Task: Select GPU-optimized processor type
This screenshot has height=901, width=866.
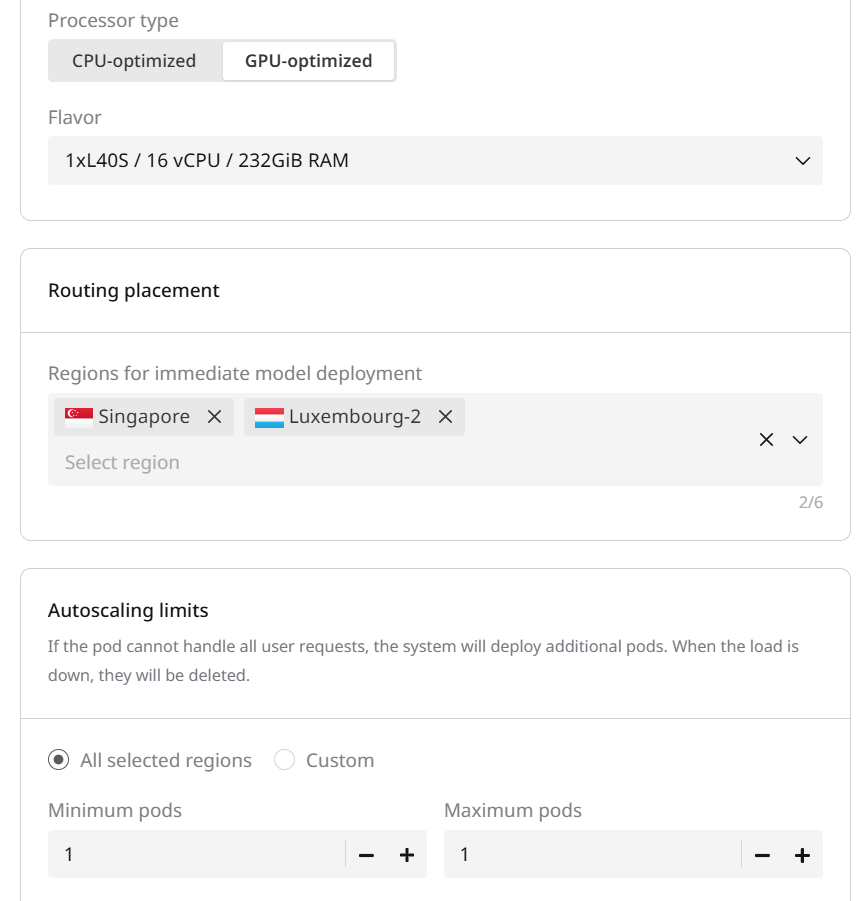Action: 308,61
